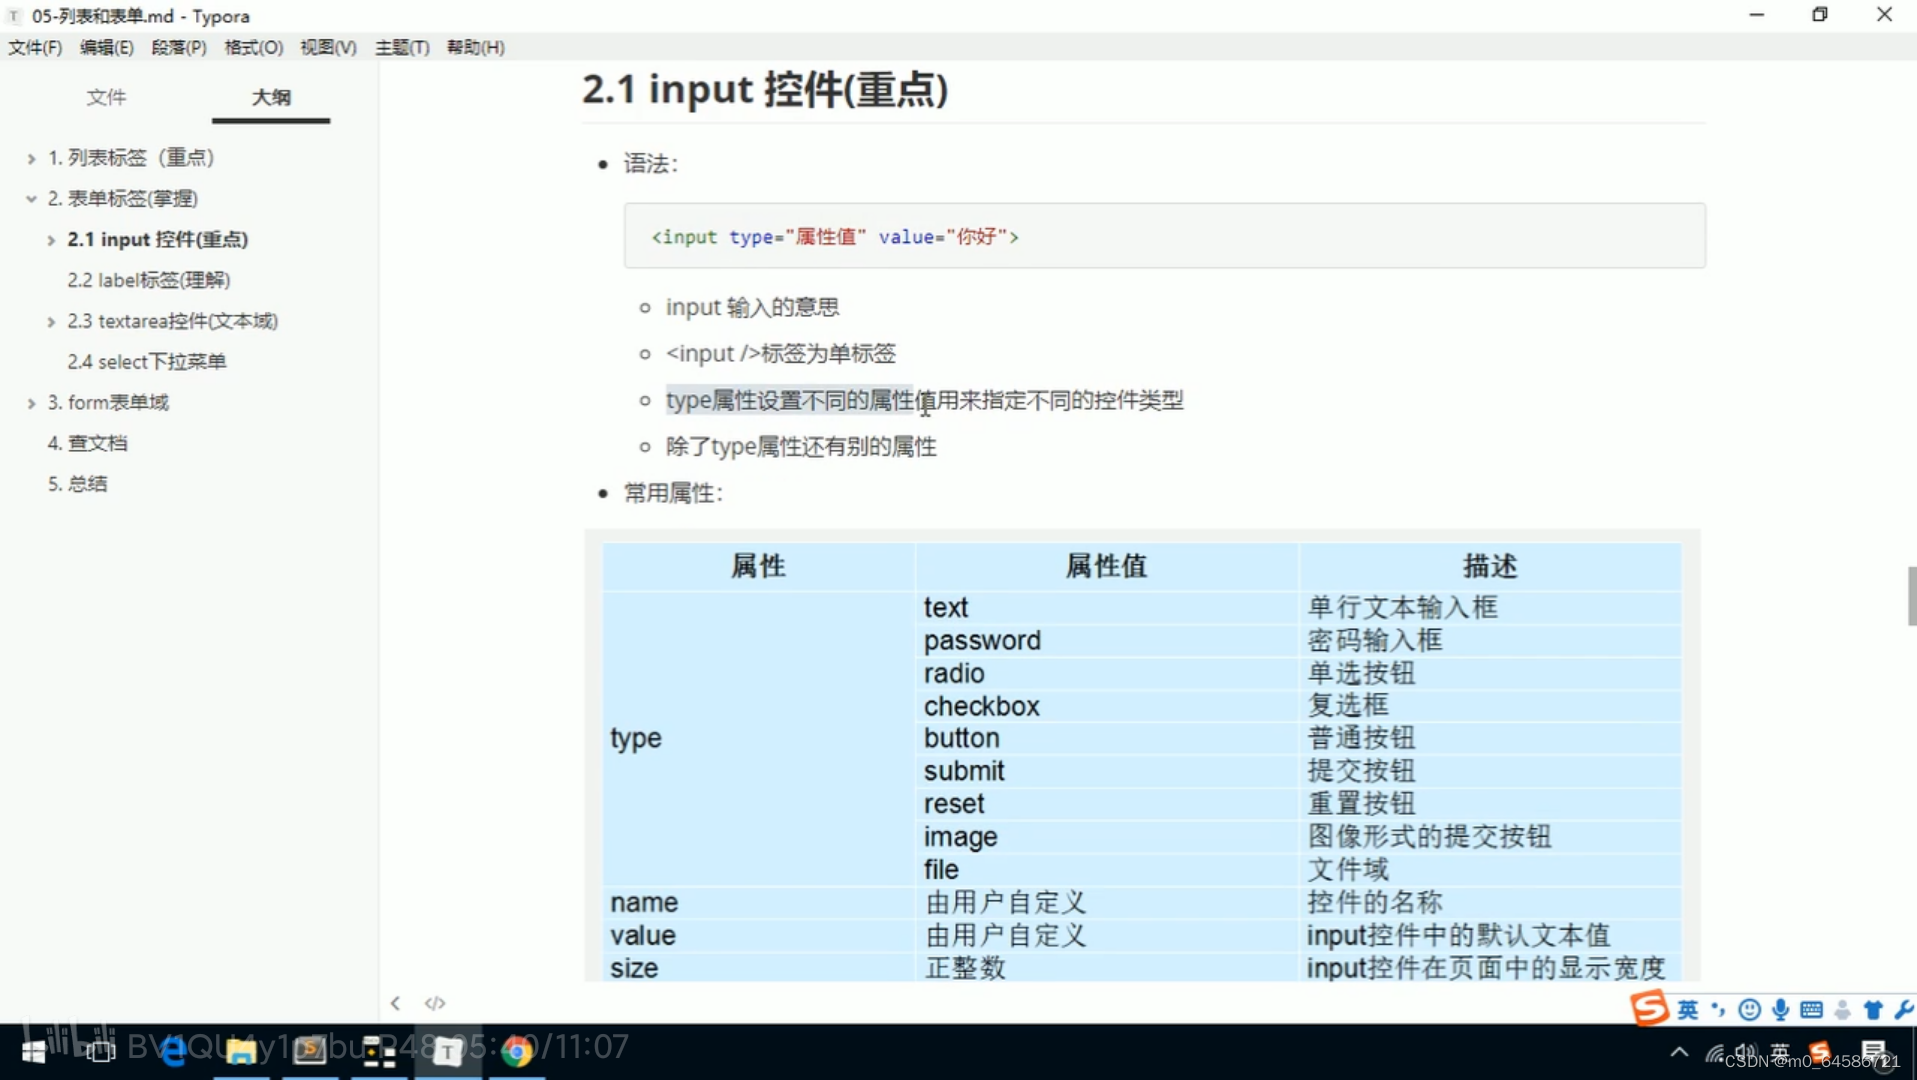
Task: Open the 视图(V) menu
Action: point(328,47)
